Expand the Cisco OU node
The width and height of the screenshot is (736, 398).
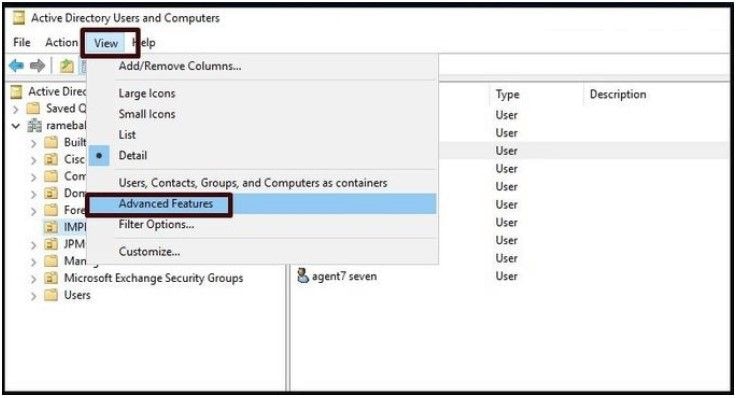click(33, 160)
